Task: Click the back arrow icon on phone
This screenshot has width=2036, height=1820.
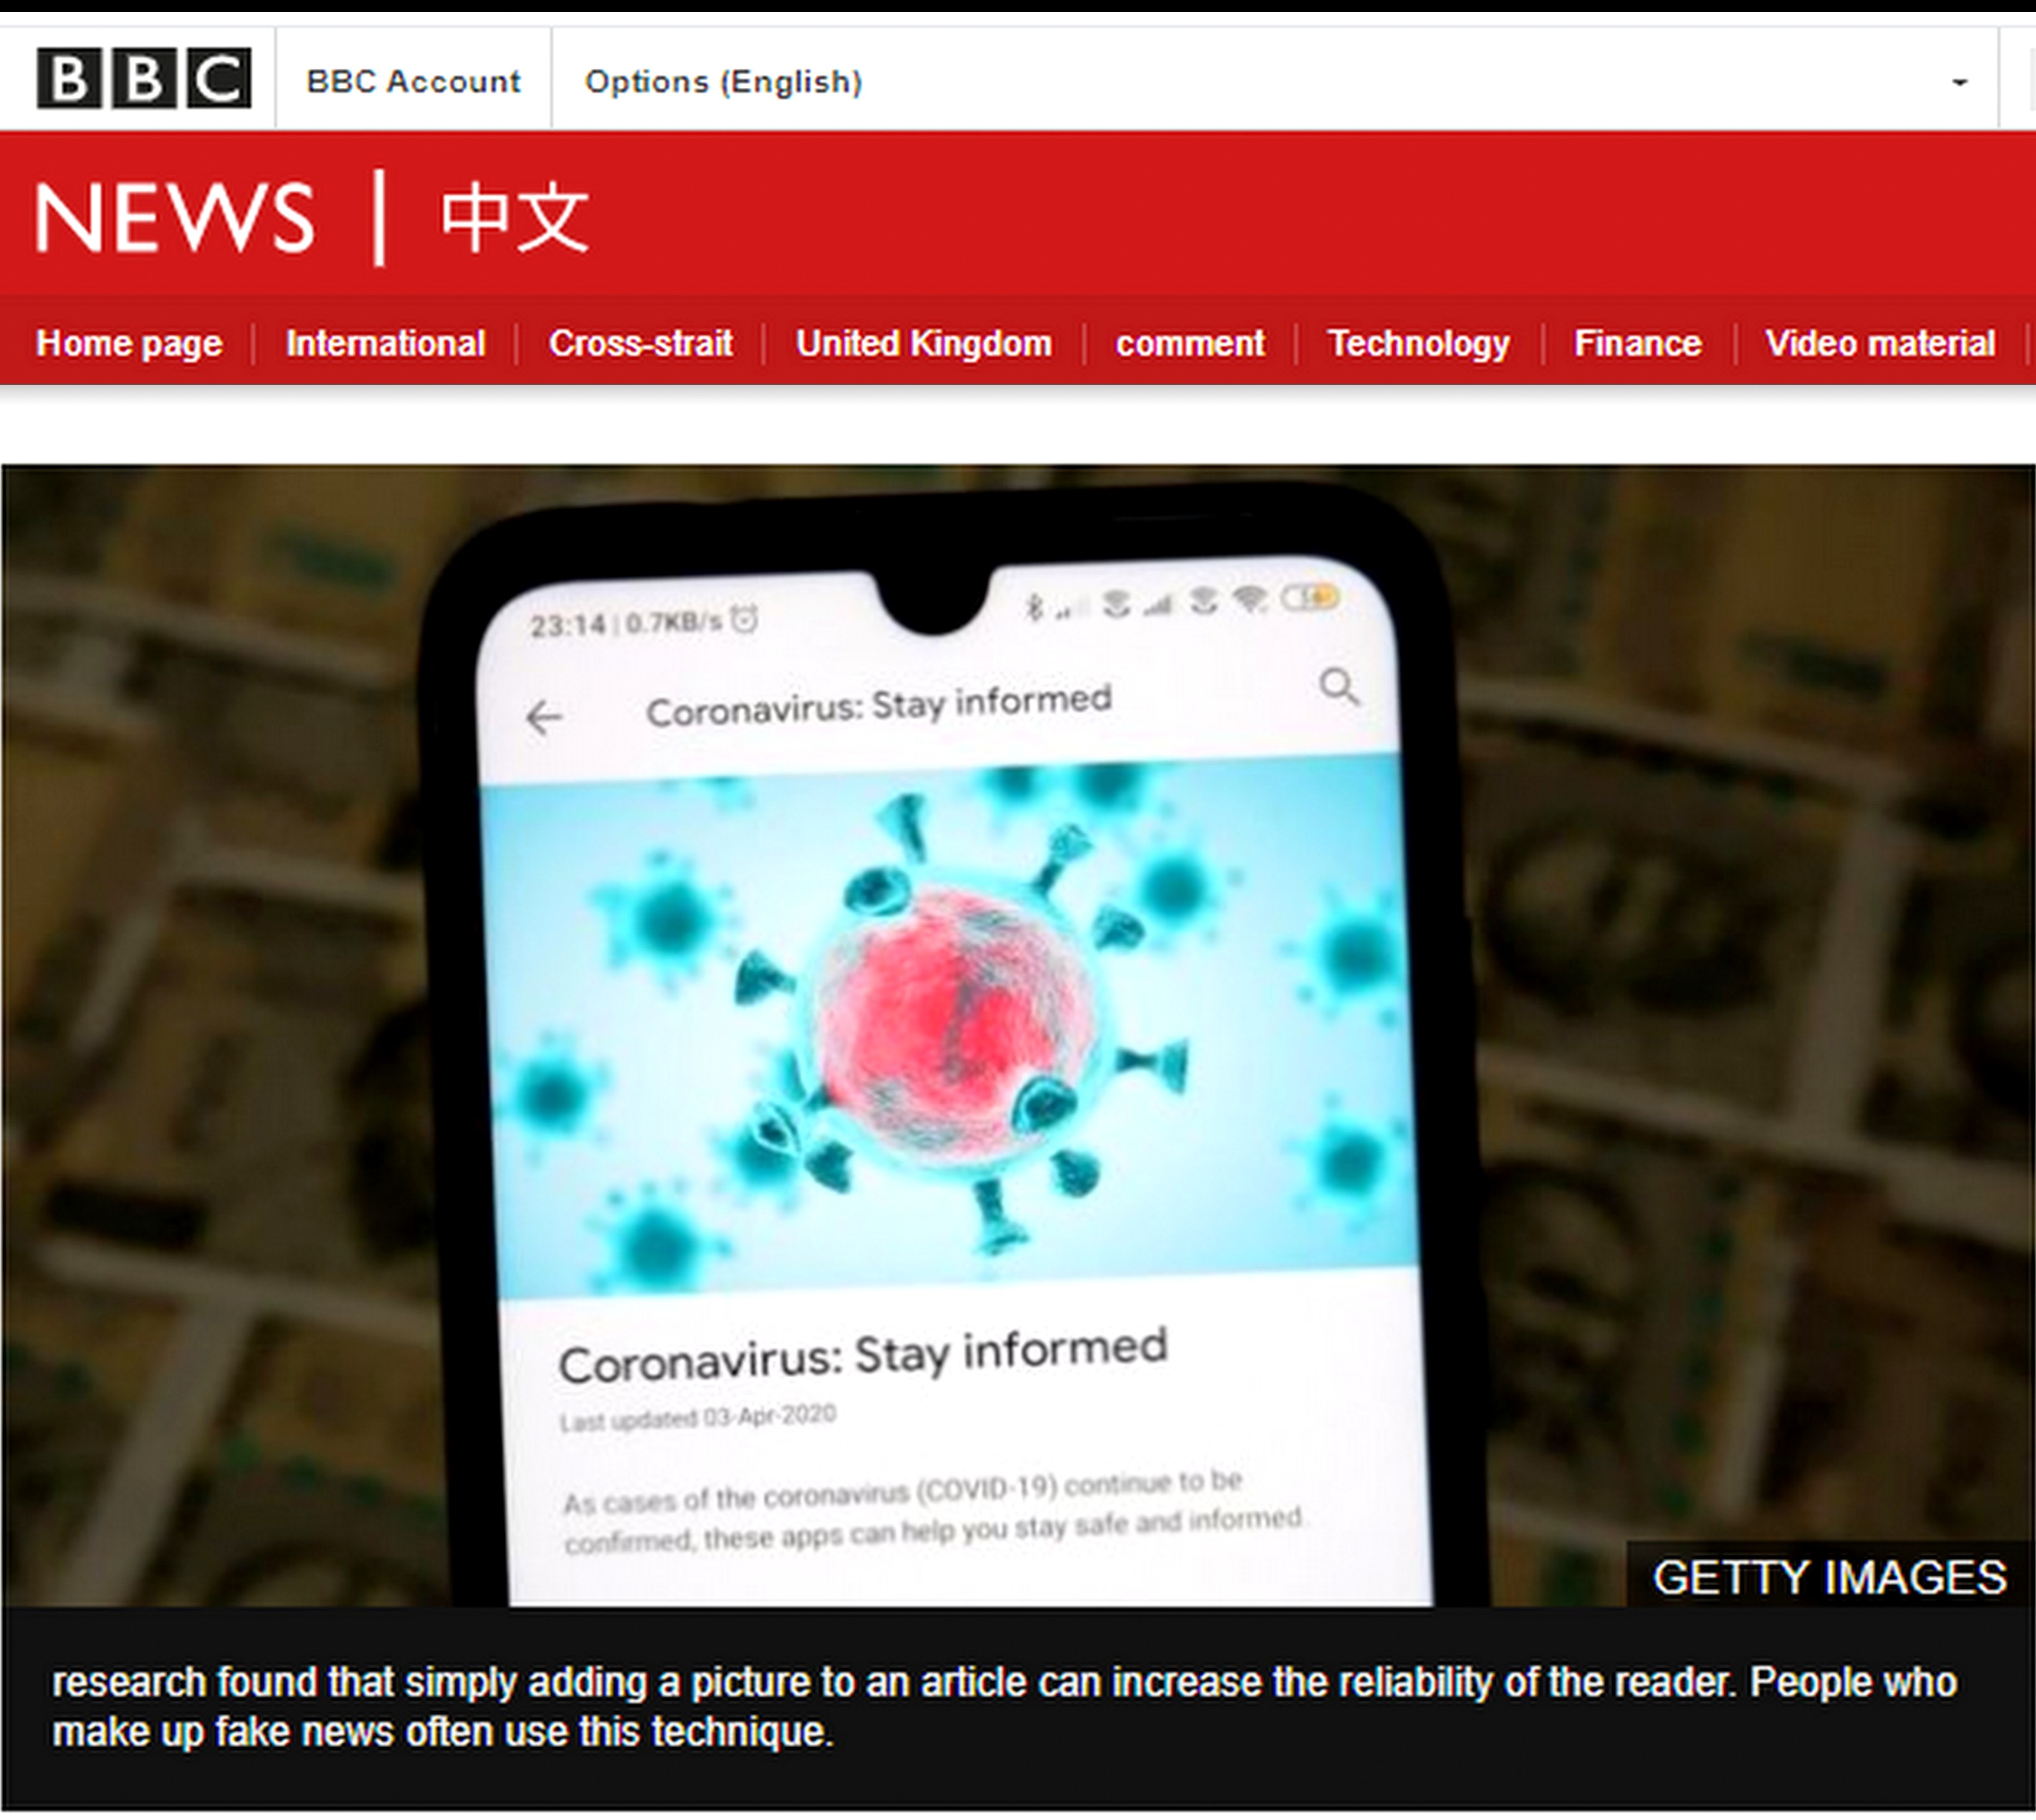Action: pos(544,717)
